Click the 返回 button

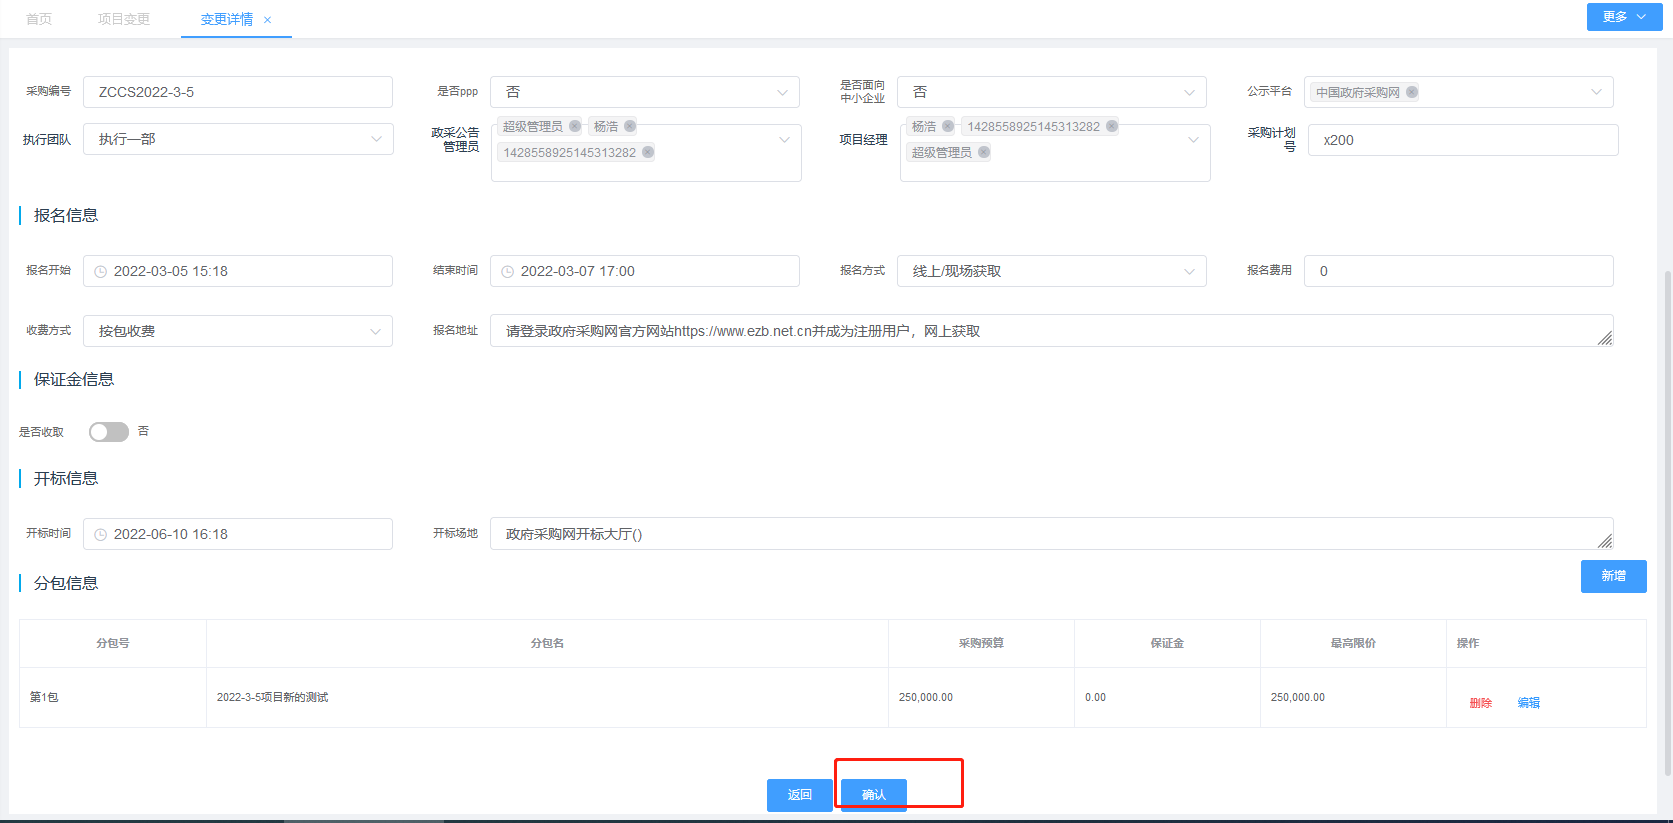point(799,795)
